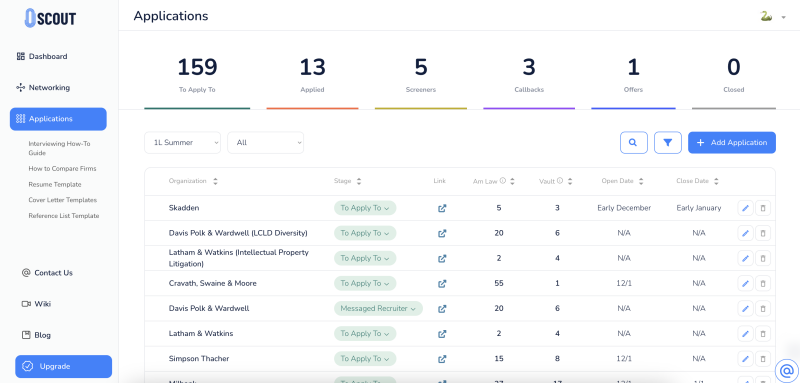The height and width of the screenshot is (383, 800).
Task: Delete the Cravath, Swaine & Moore application
Action: pyautogui.click(x=763, y=283)
